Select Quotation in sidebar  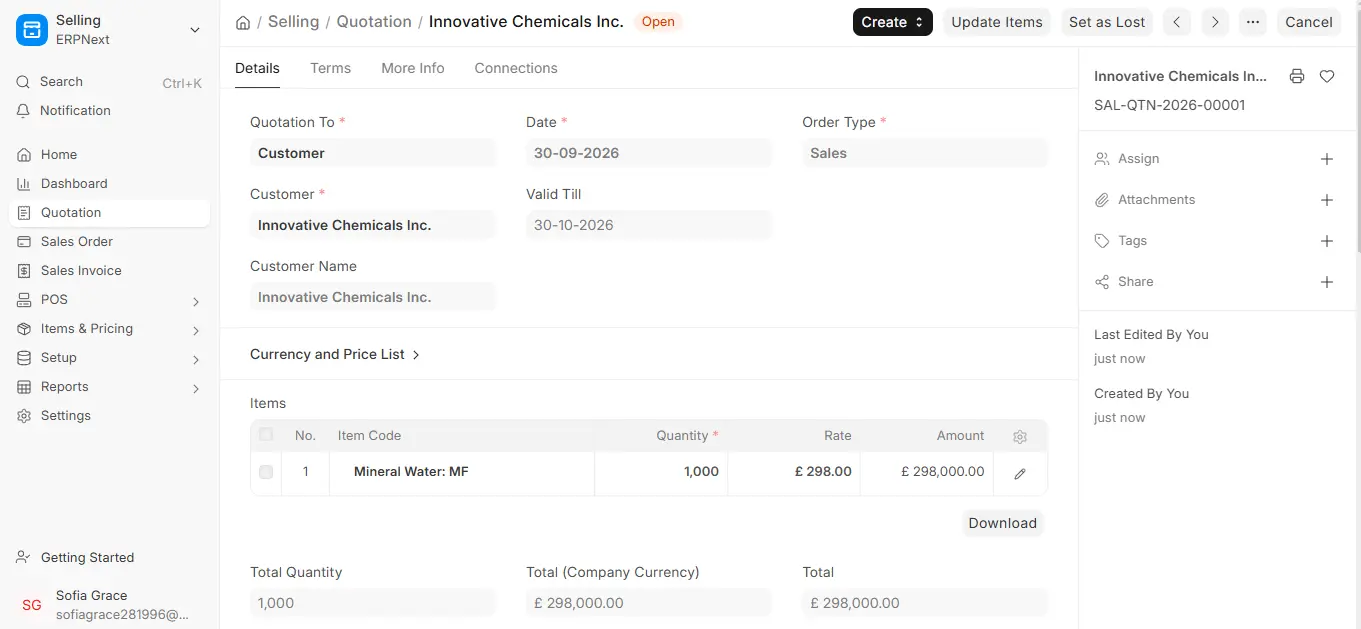coord(109,213)
